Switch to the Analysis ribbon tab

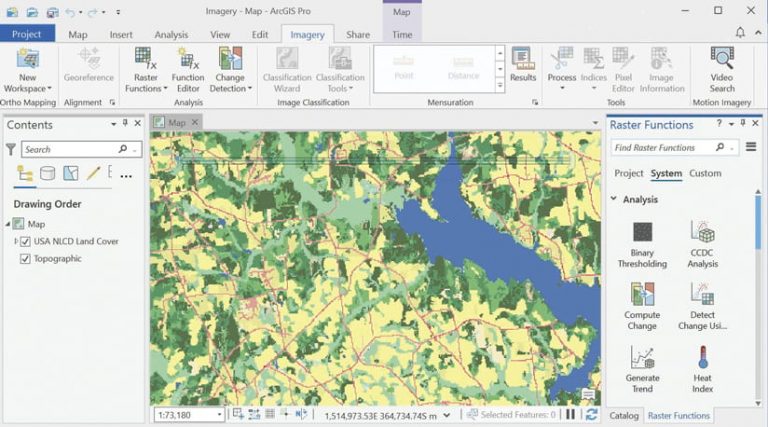pos(171,35)
